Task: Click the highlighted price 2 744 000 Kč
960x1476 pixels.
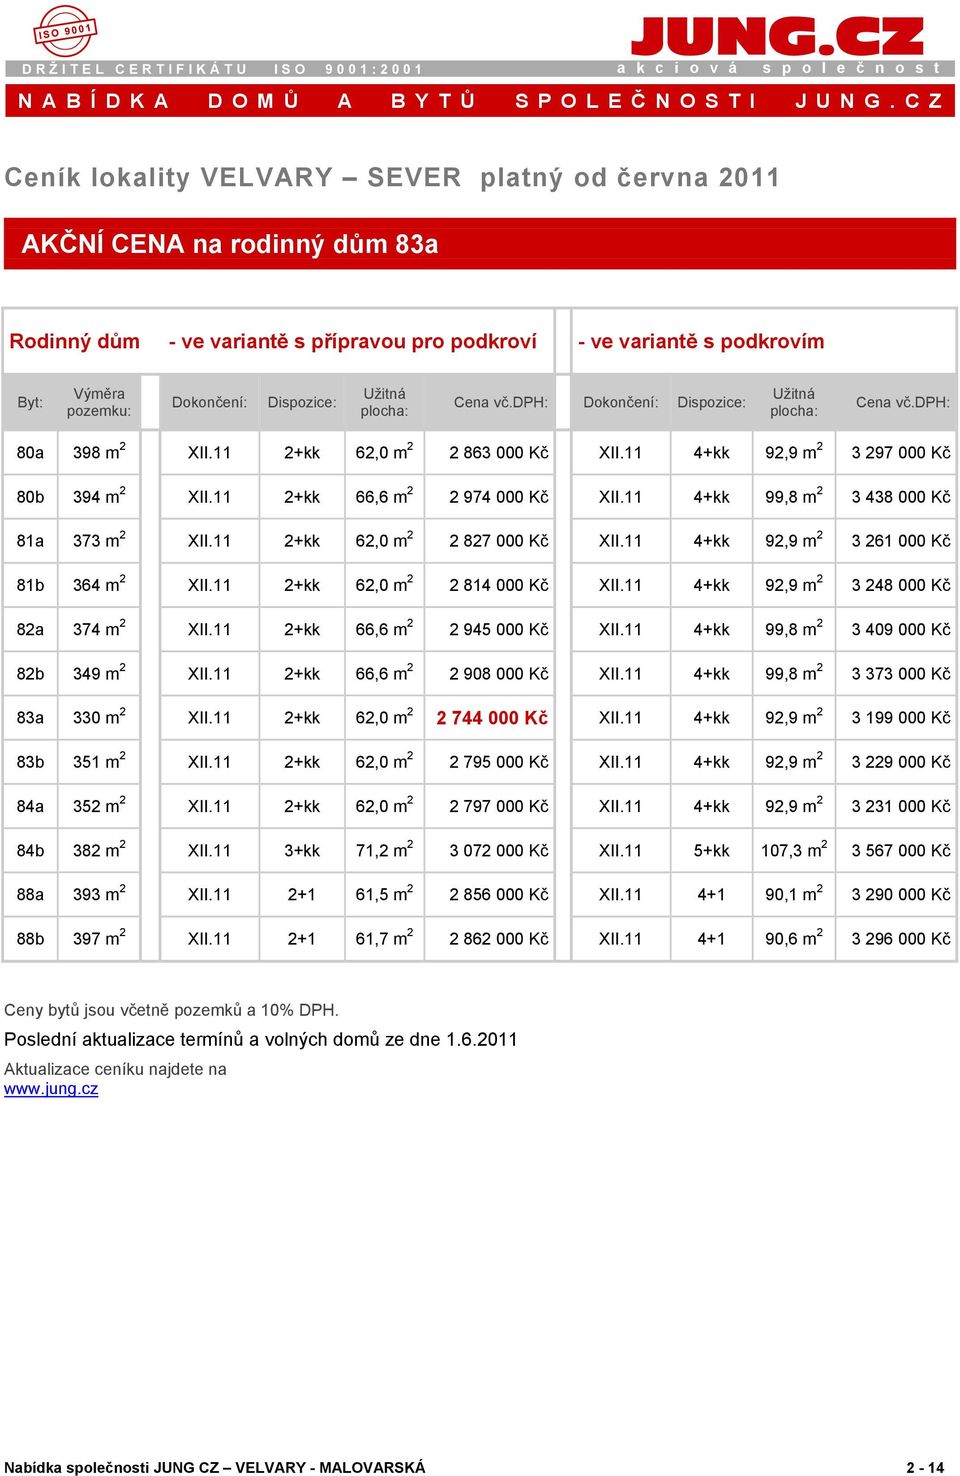Action: pyautogui.click(x=492, y=718)
